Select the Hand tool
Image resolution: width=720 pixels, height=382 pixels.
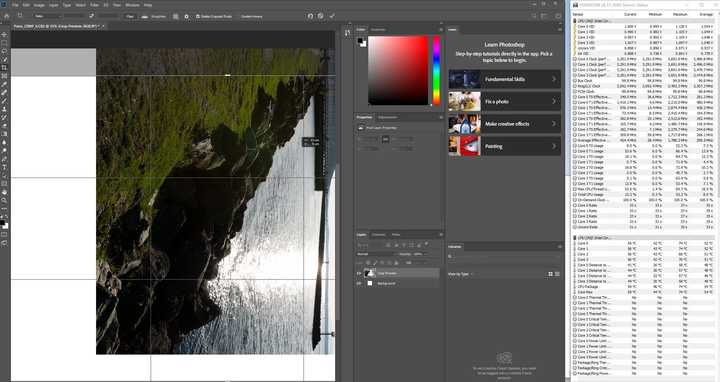pyautogui.click(x=4, y=192)
